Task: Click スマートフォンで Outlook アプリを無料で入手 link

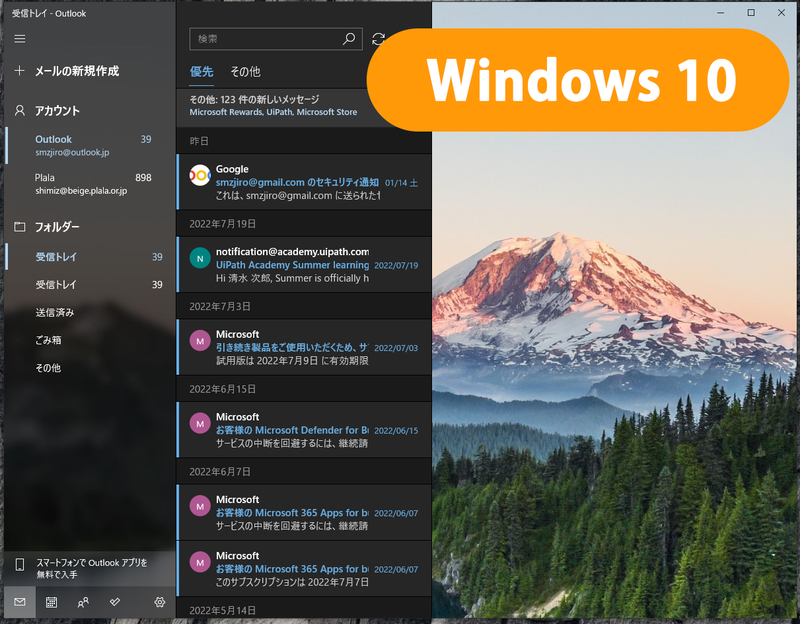Action: 91,568
